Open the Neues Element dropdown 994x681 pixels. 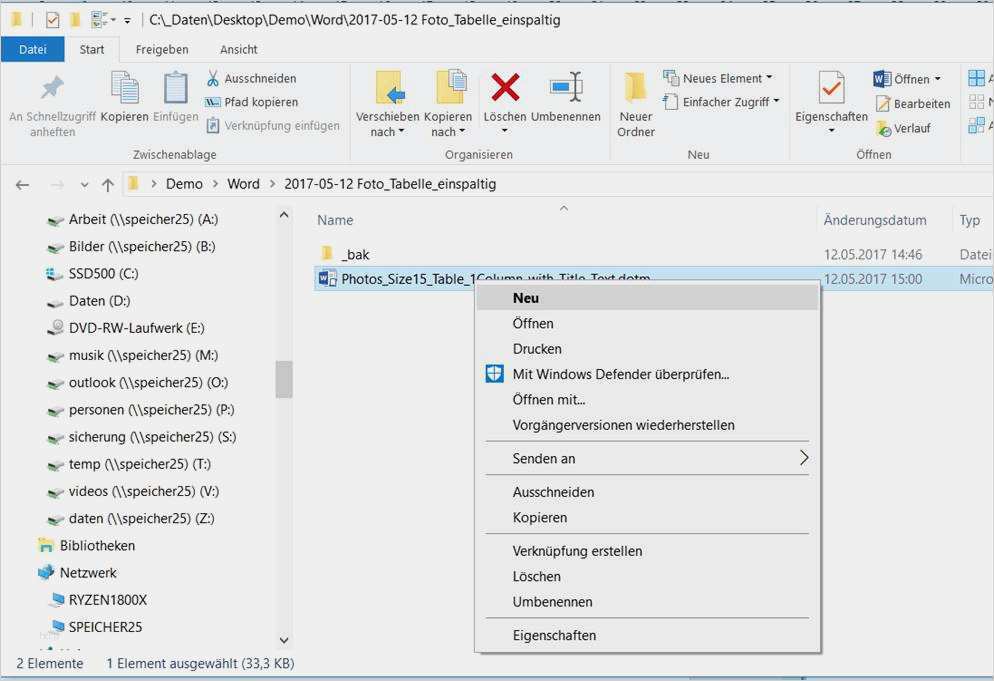pos(770,78)
